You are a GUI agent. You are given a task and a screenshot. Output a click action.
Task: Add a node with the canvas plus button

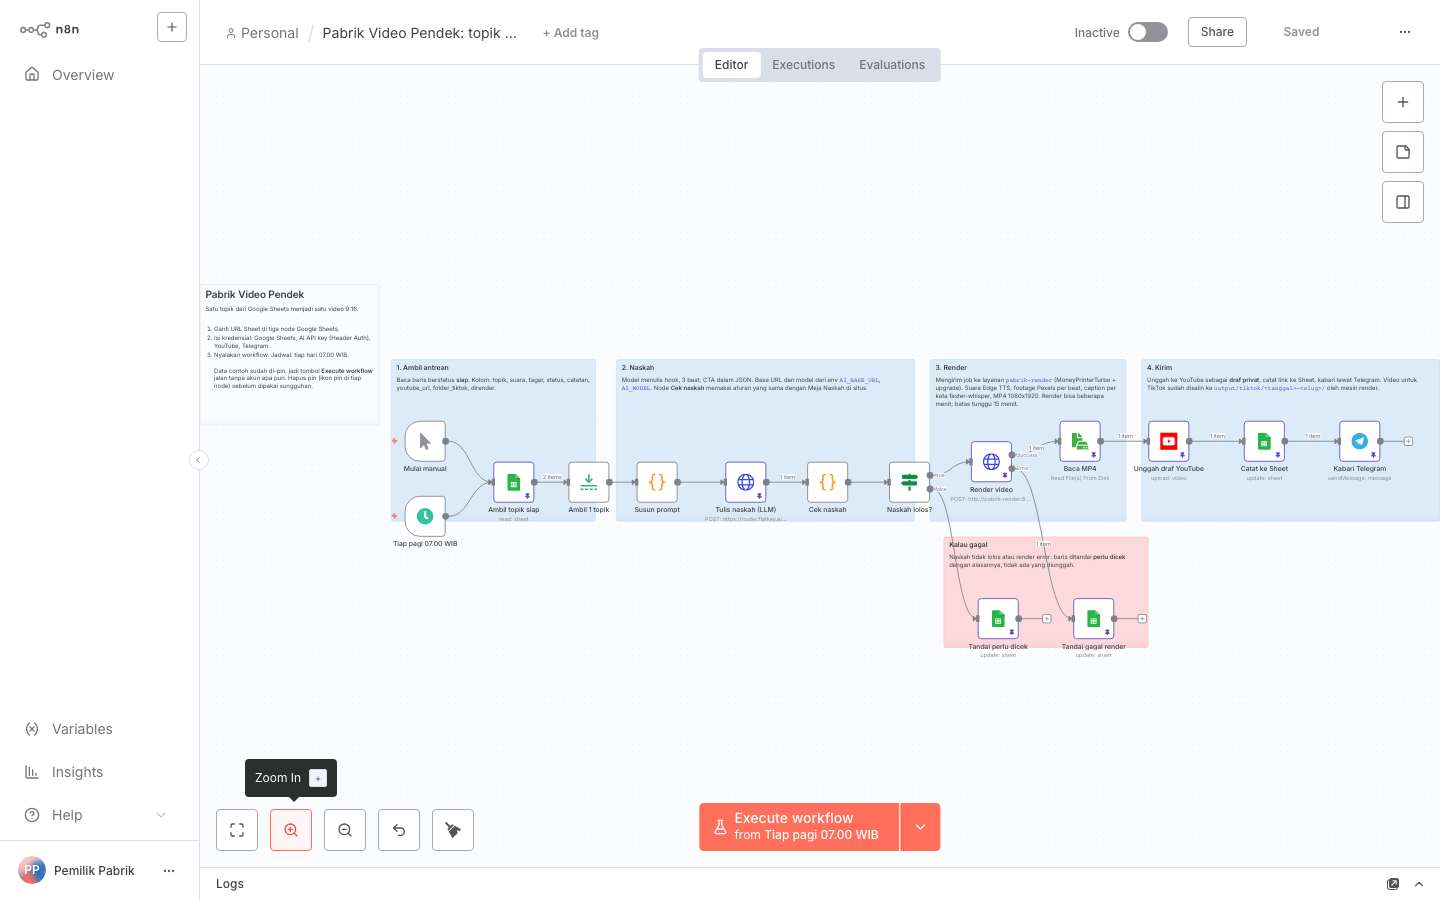[x=1403, y=102]
